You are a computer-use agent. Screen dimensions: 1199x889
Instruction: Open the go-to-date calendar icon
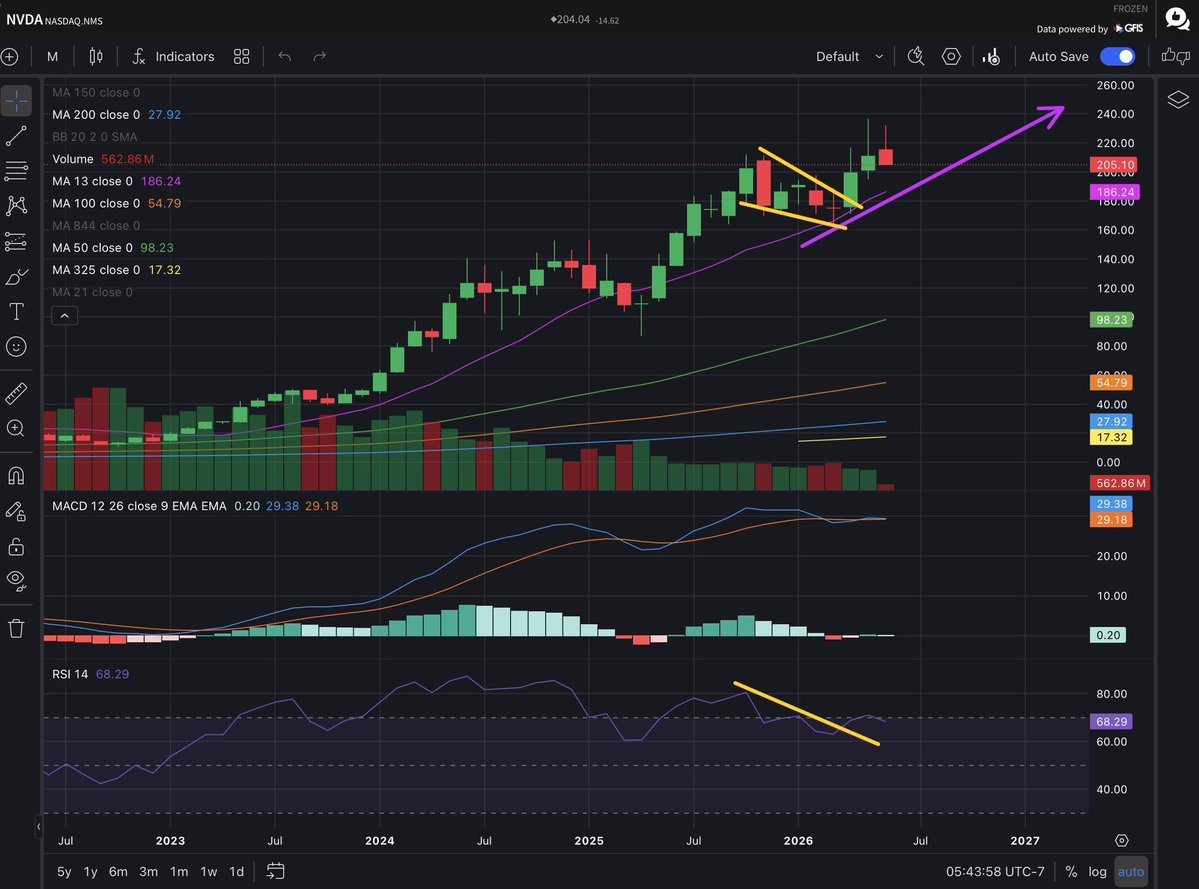[275, 871]
